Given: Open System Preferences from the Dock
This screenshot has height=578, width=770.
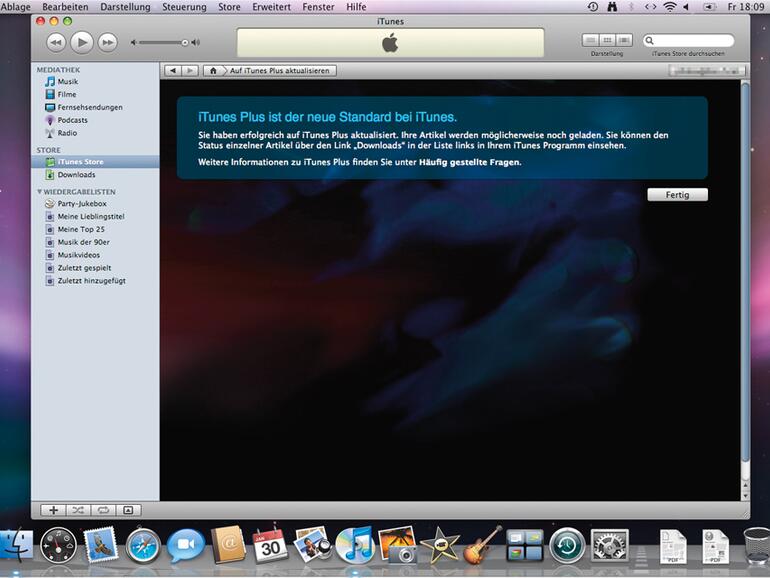Looking at the screenshot, I should tap(609, 545).
